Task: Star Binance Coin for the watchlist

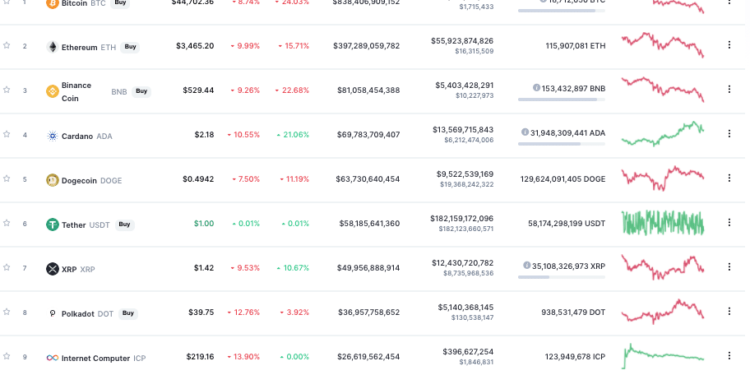Action: point(7,89)
